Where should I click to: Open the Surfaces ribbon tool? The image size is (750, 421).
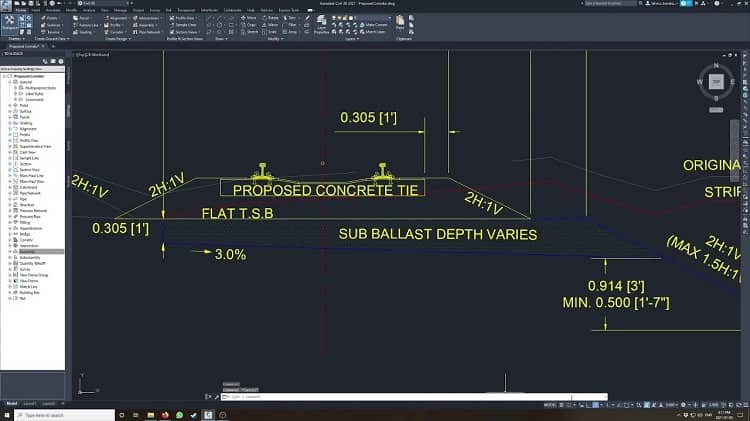52,25
